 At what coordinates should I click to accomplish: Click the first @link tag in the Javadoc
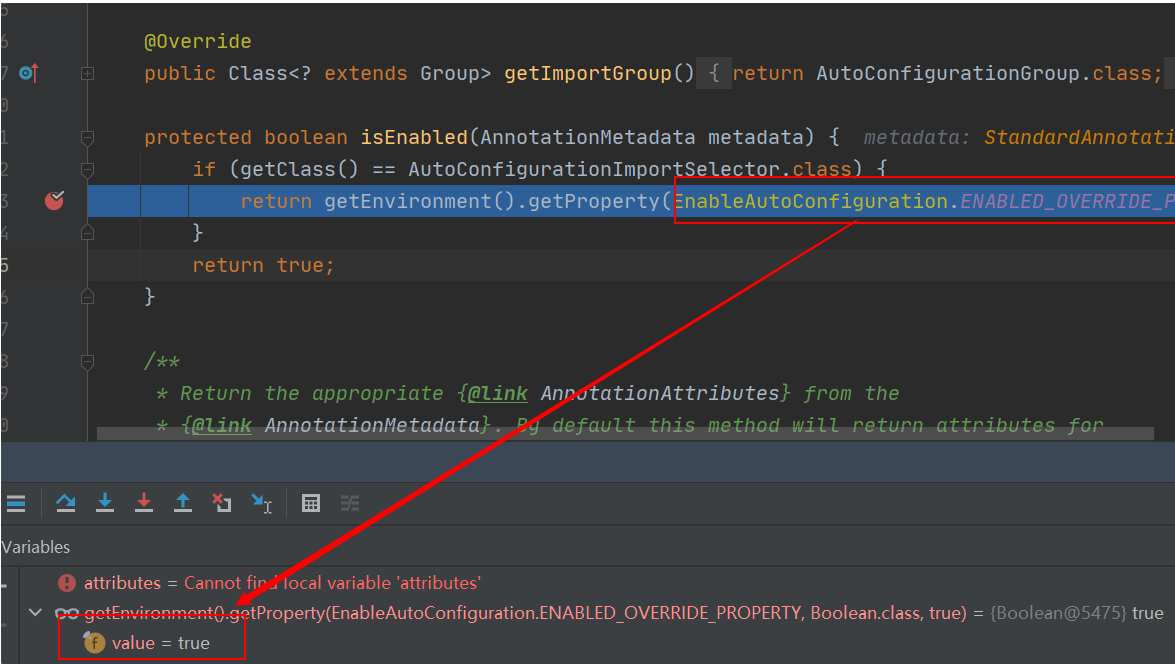498,393
